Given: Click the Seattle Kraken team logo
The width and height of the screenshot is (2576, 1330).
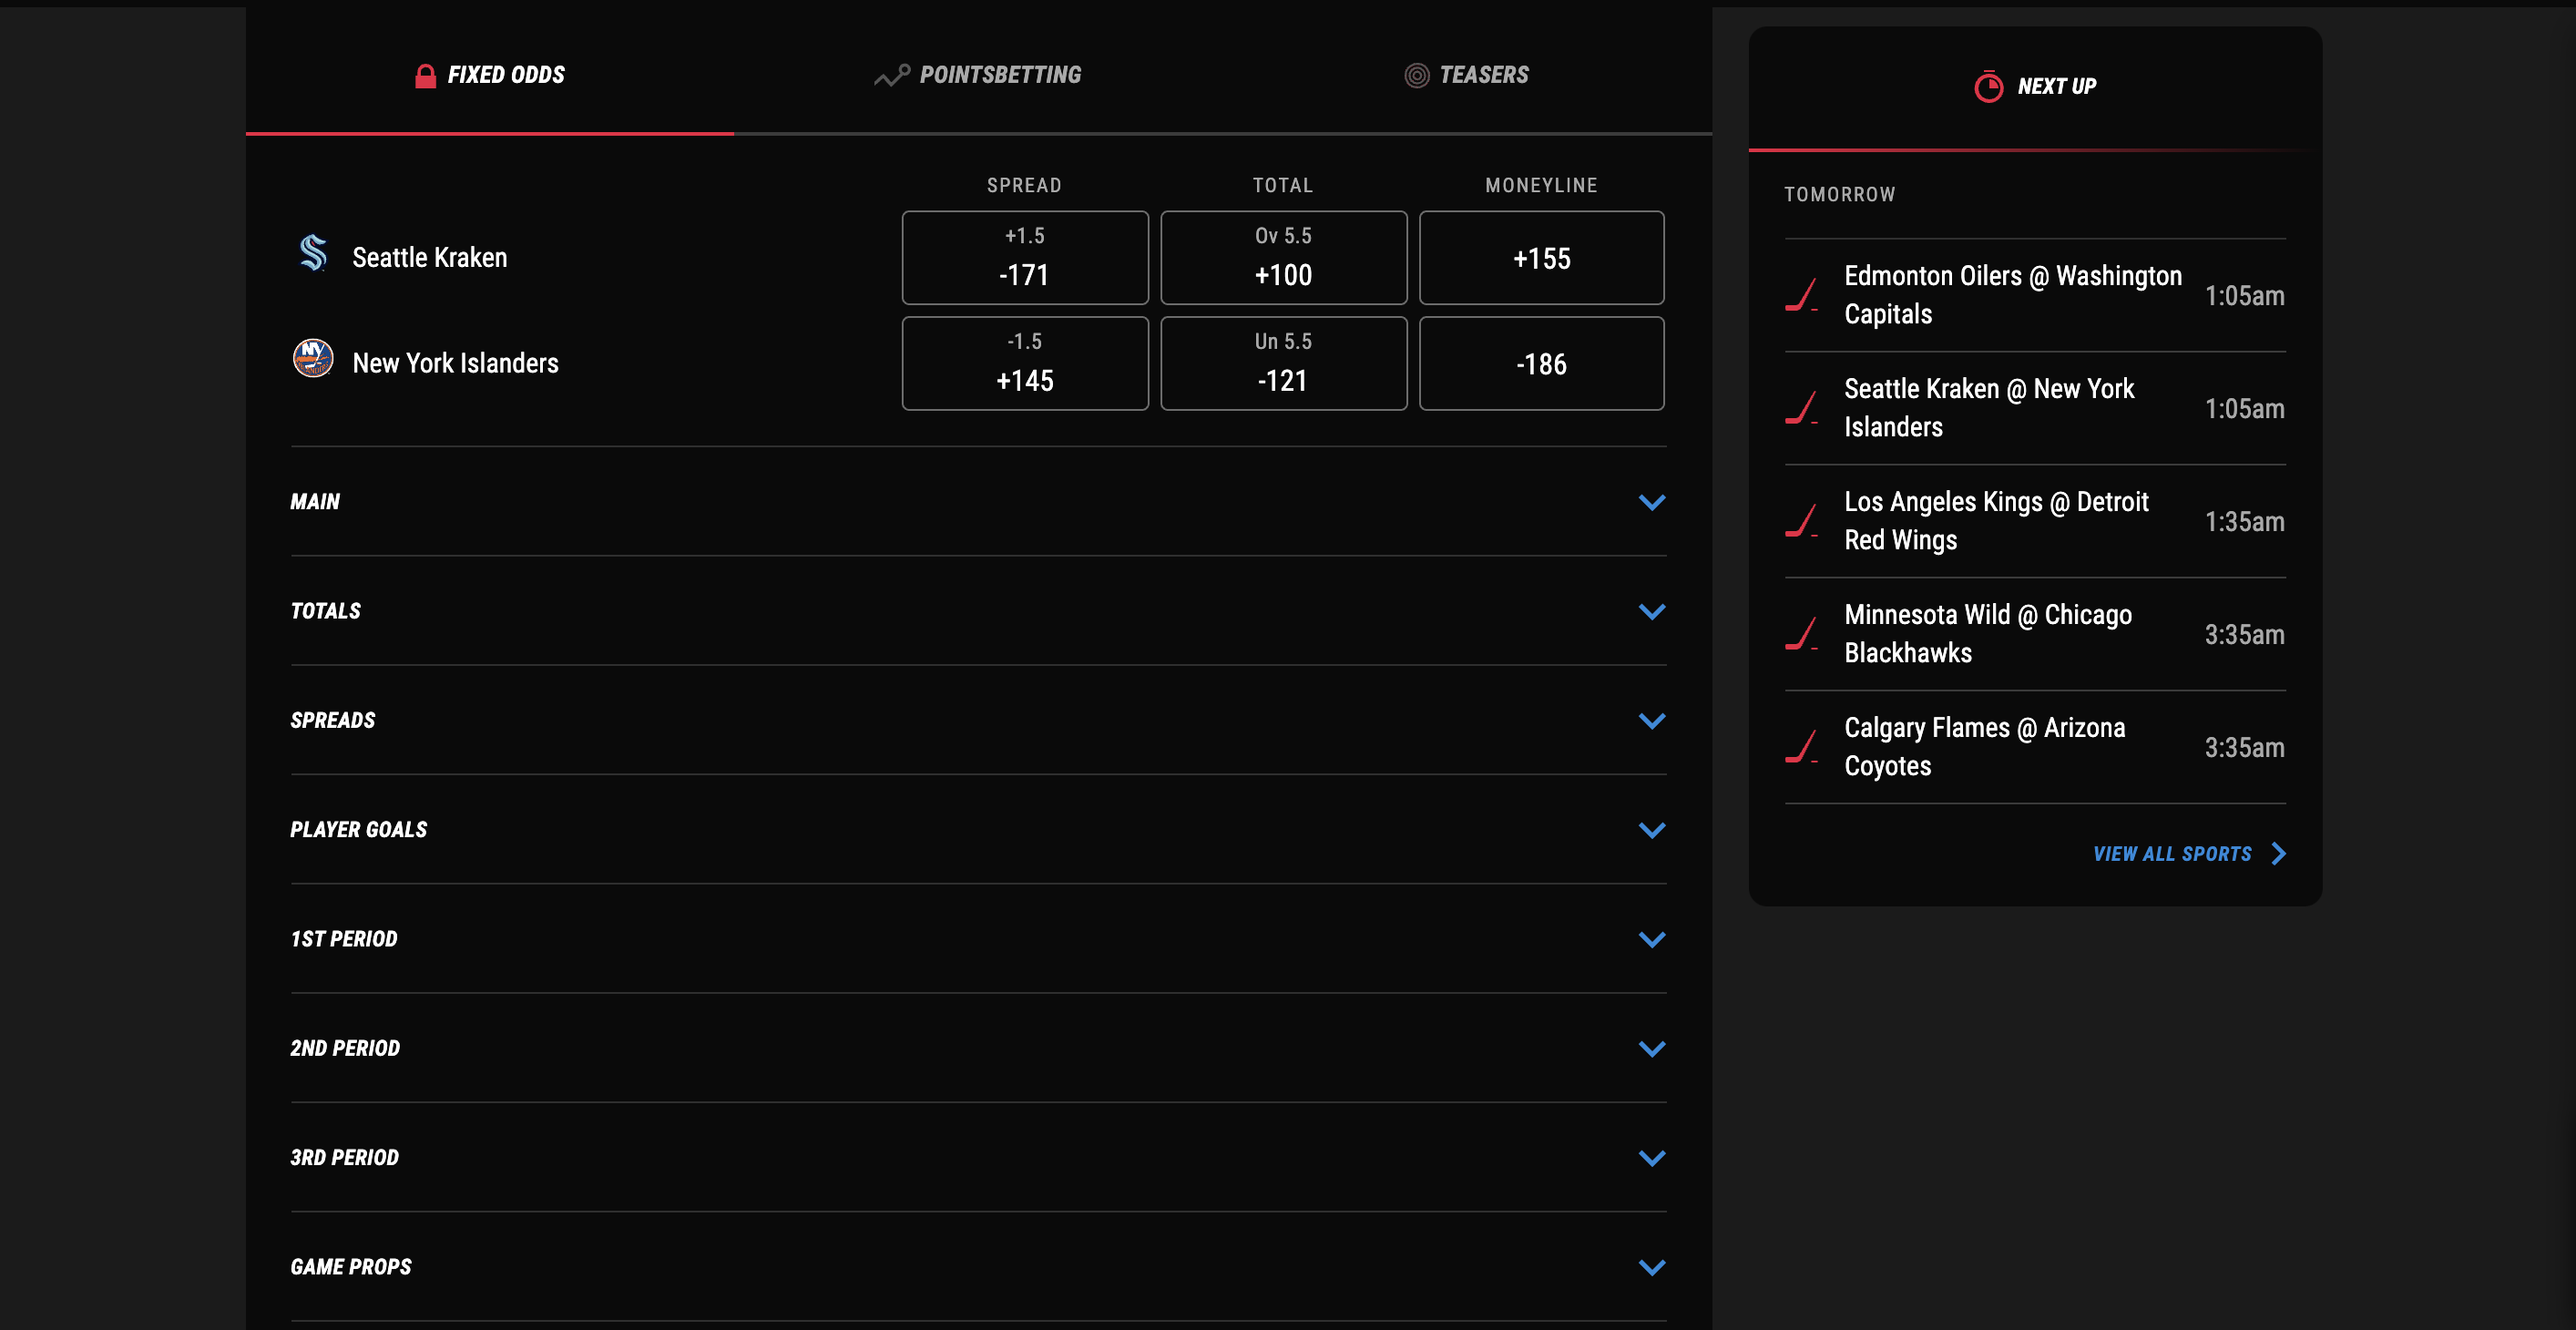Looking at the screenshot, I should (313, 254).
